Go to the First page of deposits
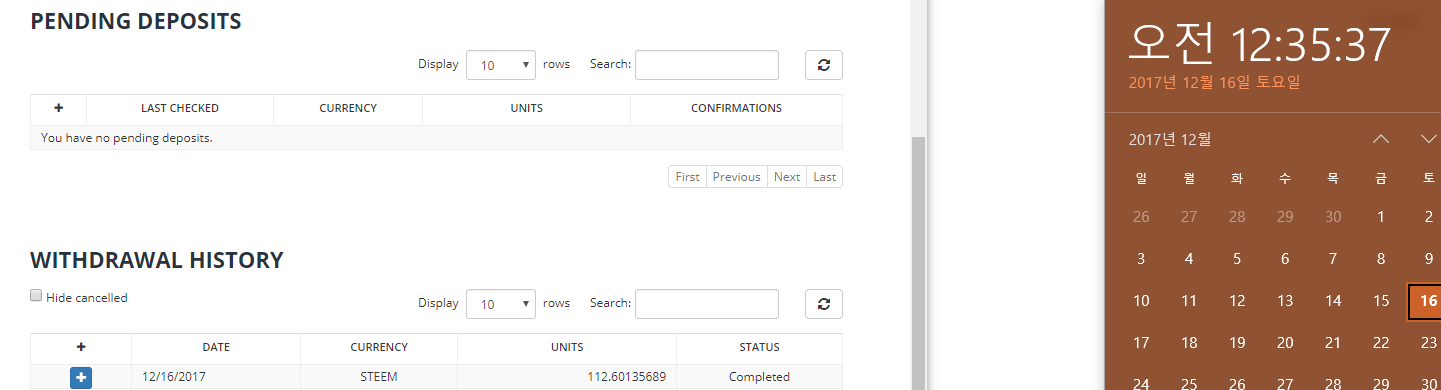This screenshot has width=1441, height=390. (x=687, y=177)
